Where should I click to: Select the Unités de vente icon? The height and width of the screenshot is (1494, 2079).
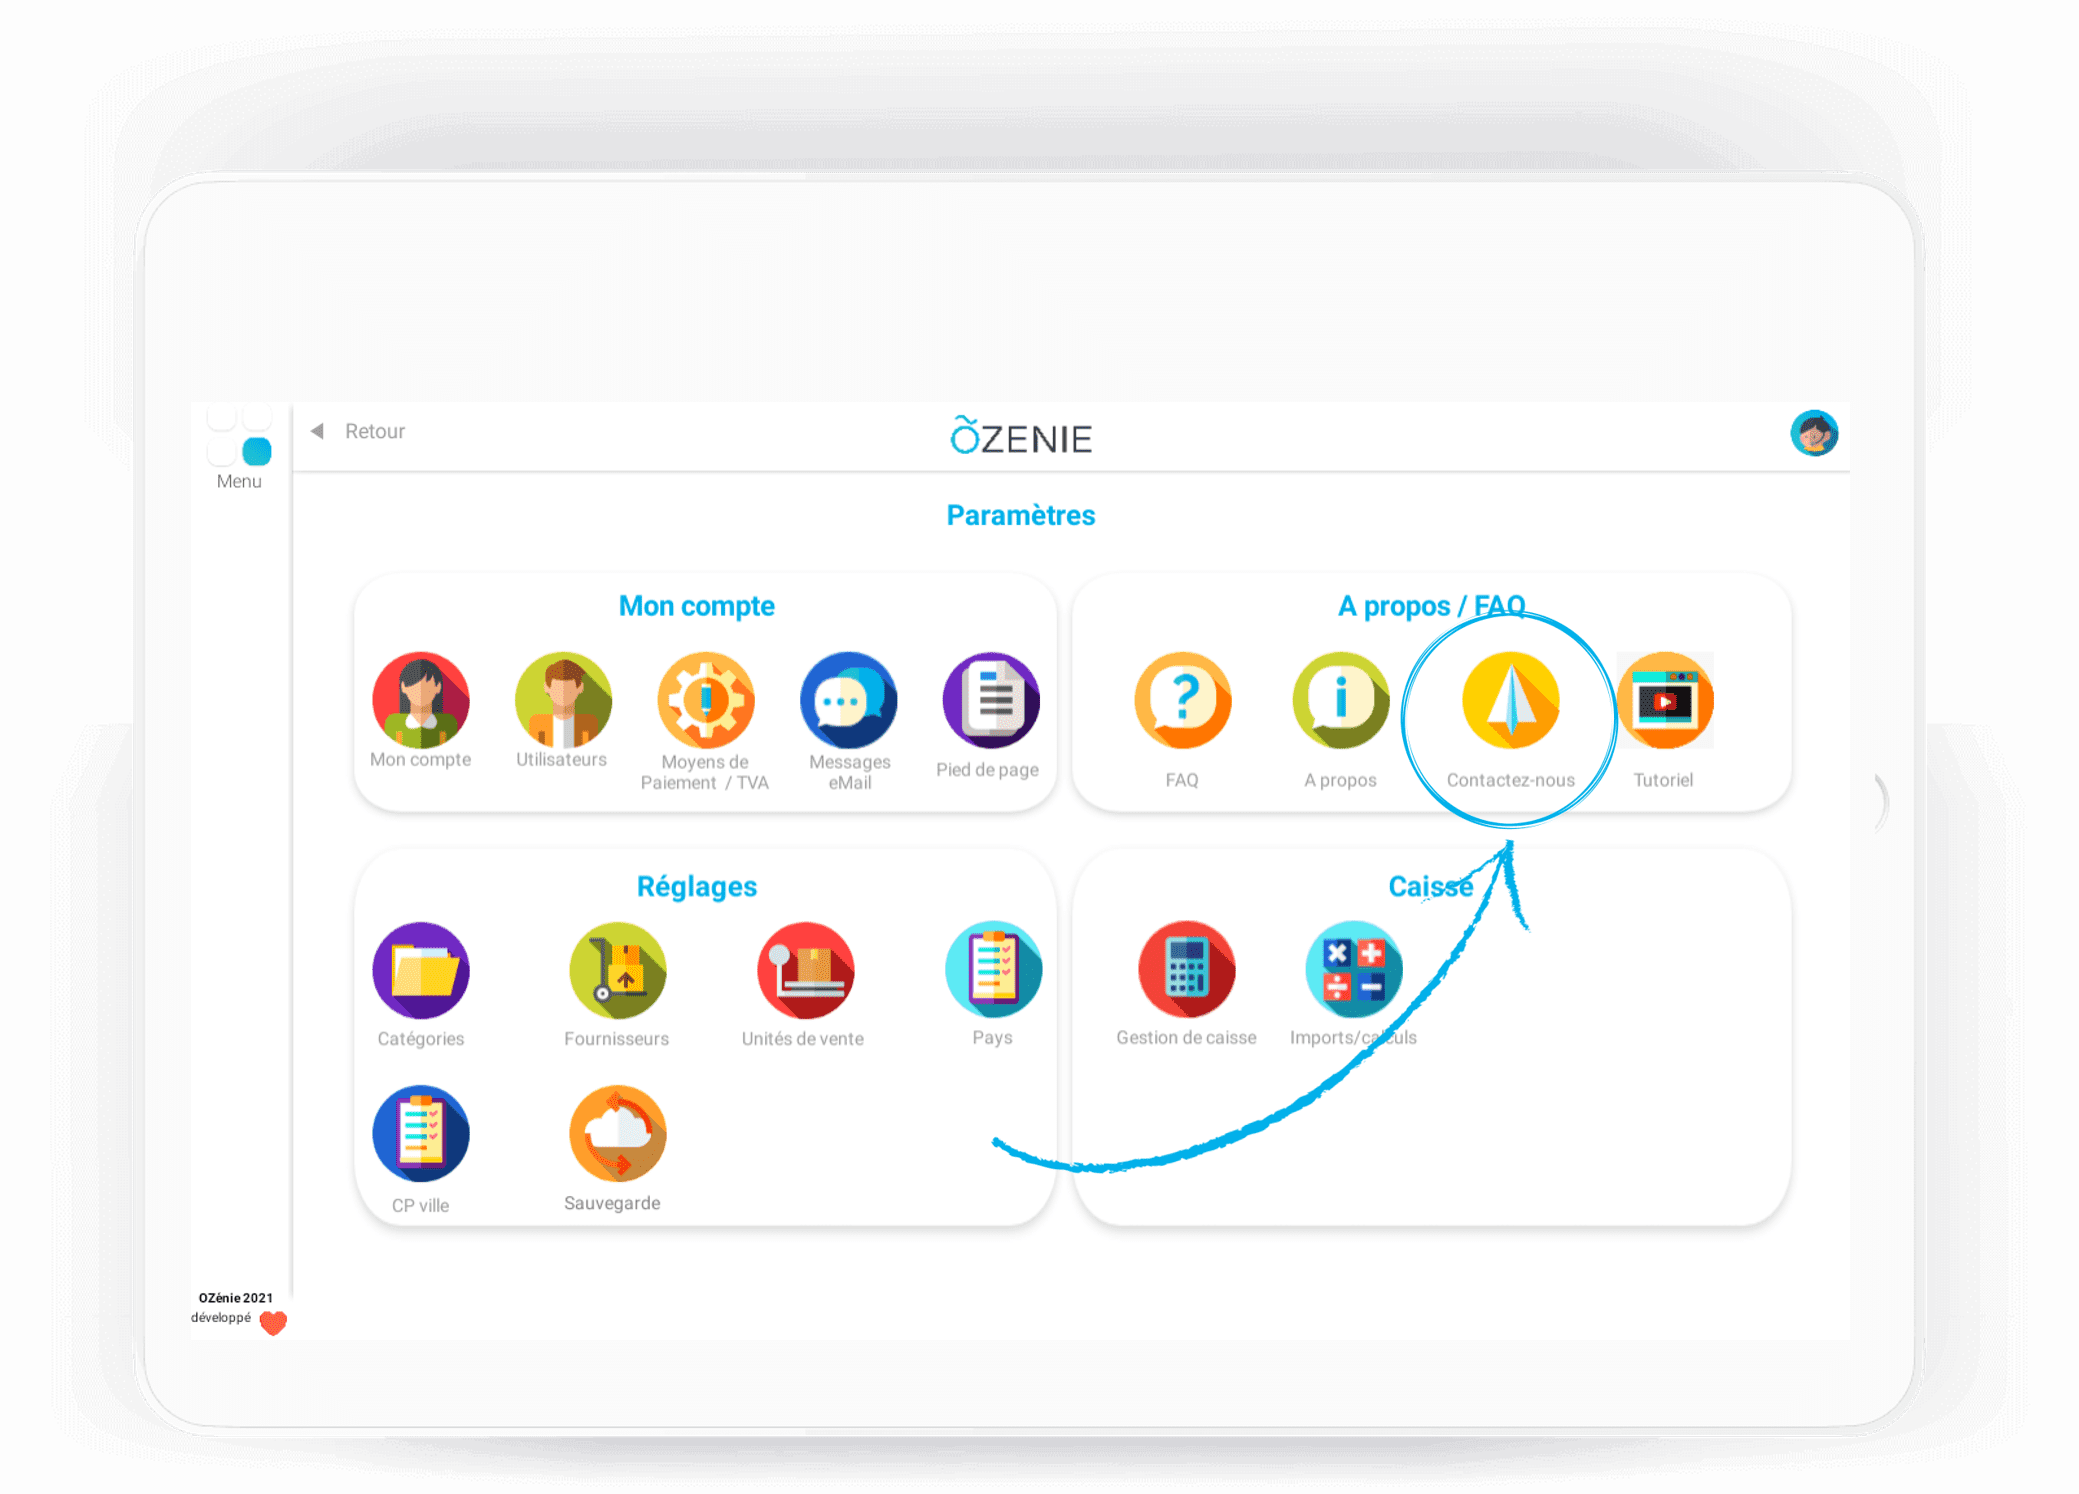click(806, 970)
